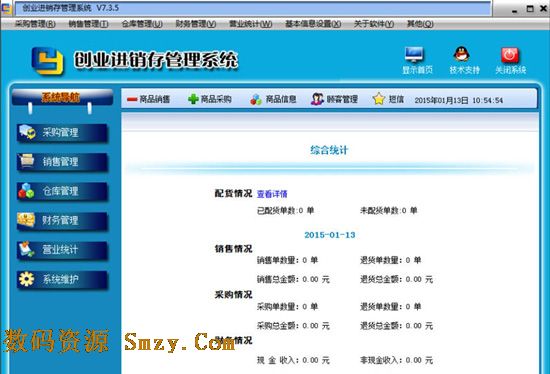Screen dimensions: 550x374
Task: Click the 非现金收入: 0.00 元 text
Action: tap(396, 360)
